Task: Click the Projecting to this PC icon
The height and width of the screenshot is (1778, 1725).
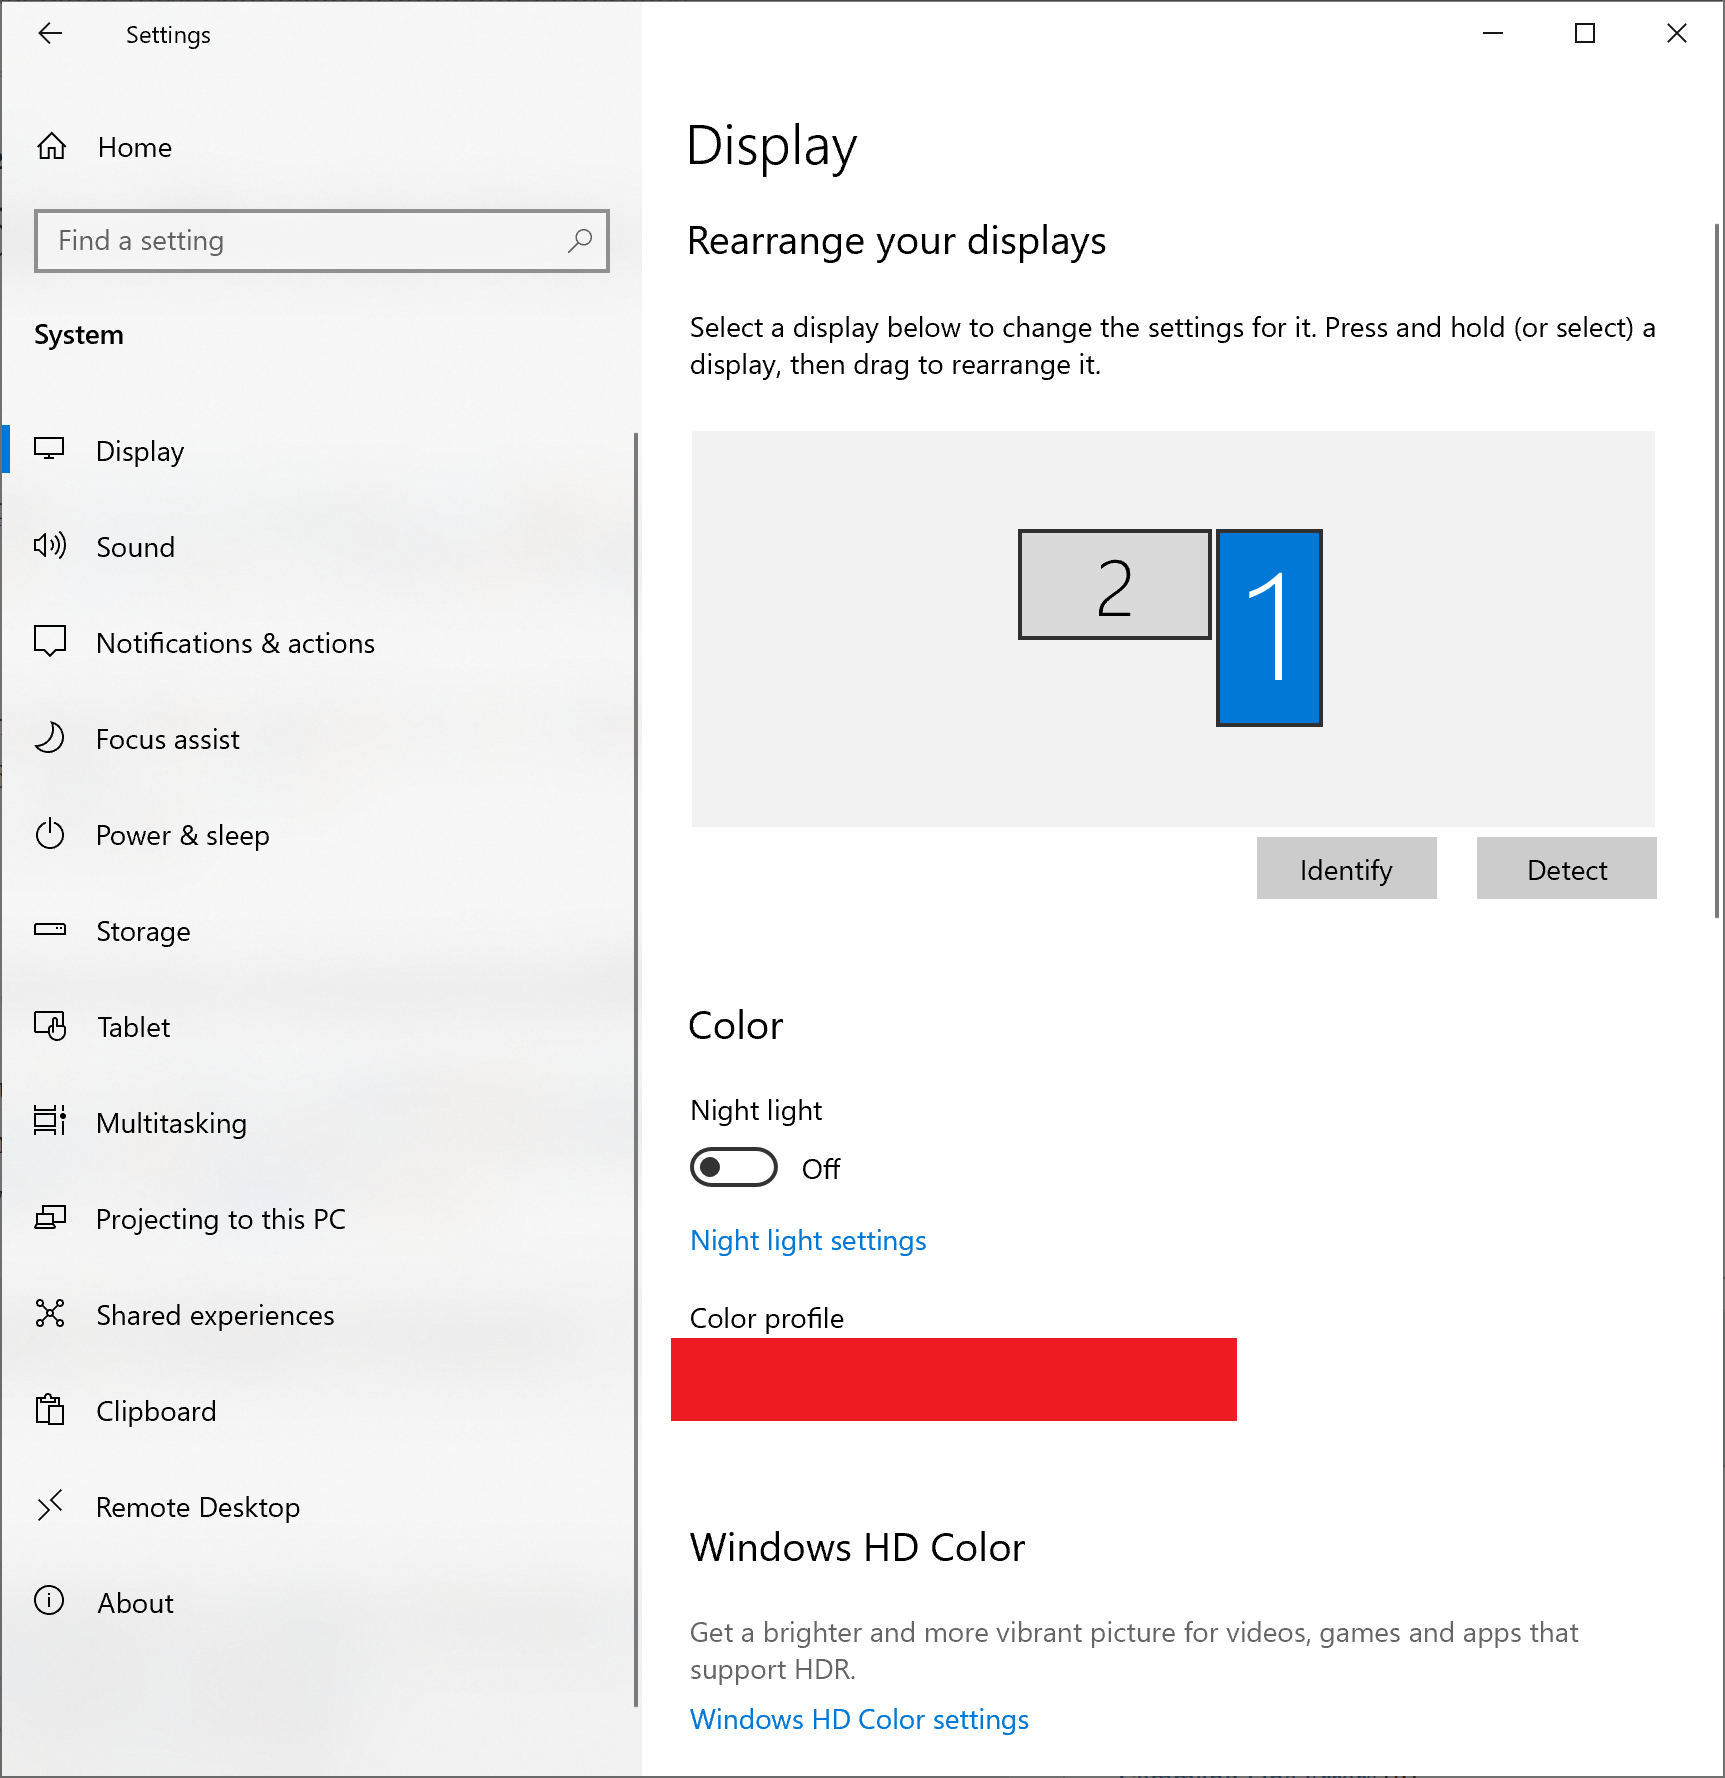Action: click(x=50, y=1218)
